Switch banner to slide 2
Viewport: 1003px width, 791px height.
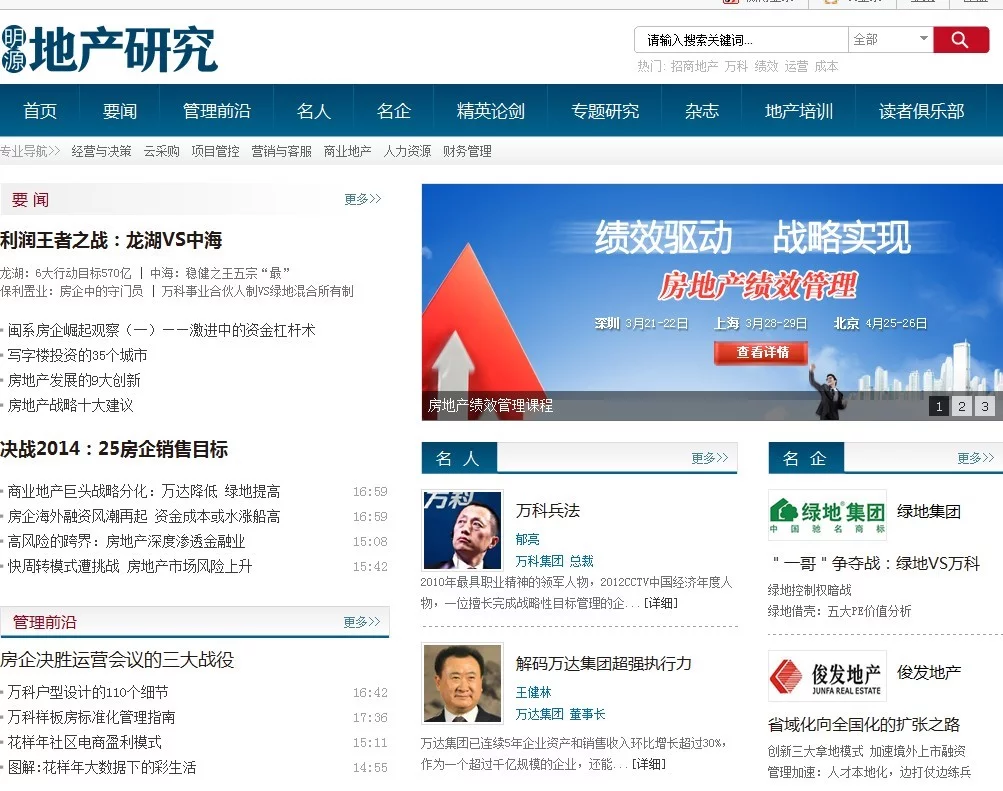(x=961, y=406)
